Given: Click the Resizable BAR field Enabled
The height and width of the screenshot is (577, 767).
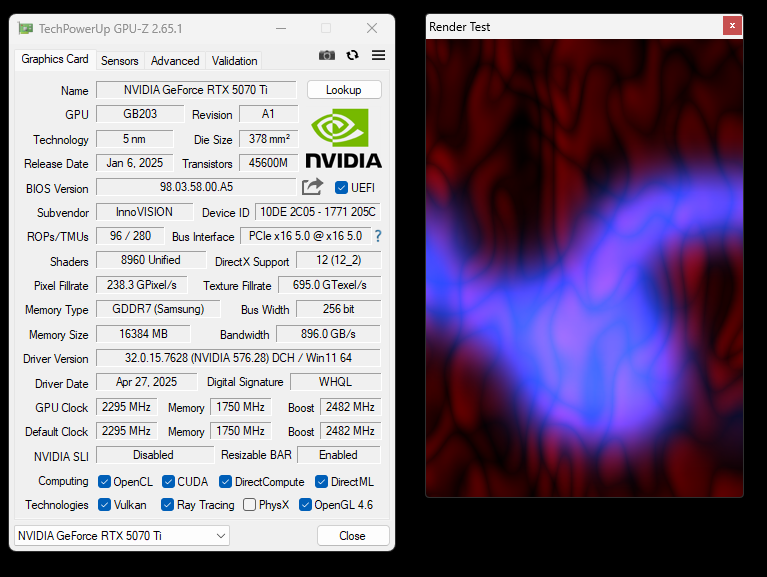Looking at the screenshot, I should [338, 455].
